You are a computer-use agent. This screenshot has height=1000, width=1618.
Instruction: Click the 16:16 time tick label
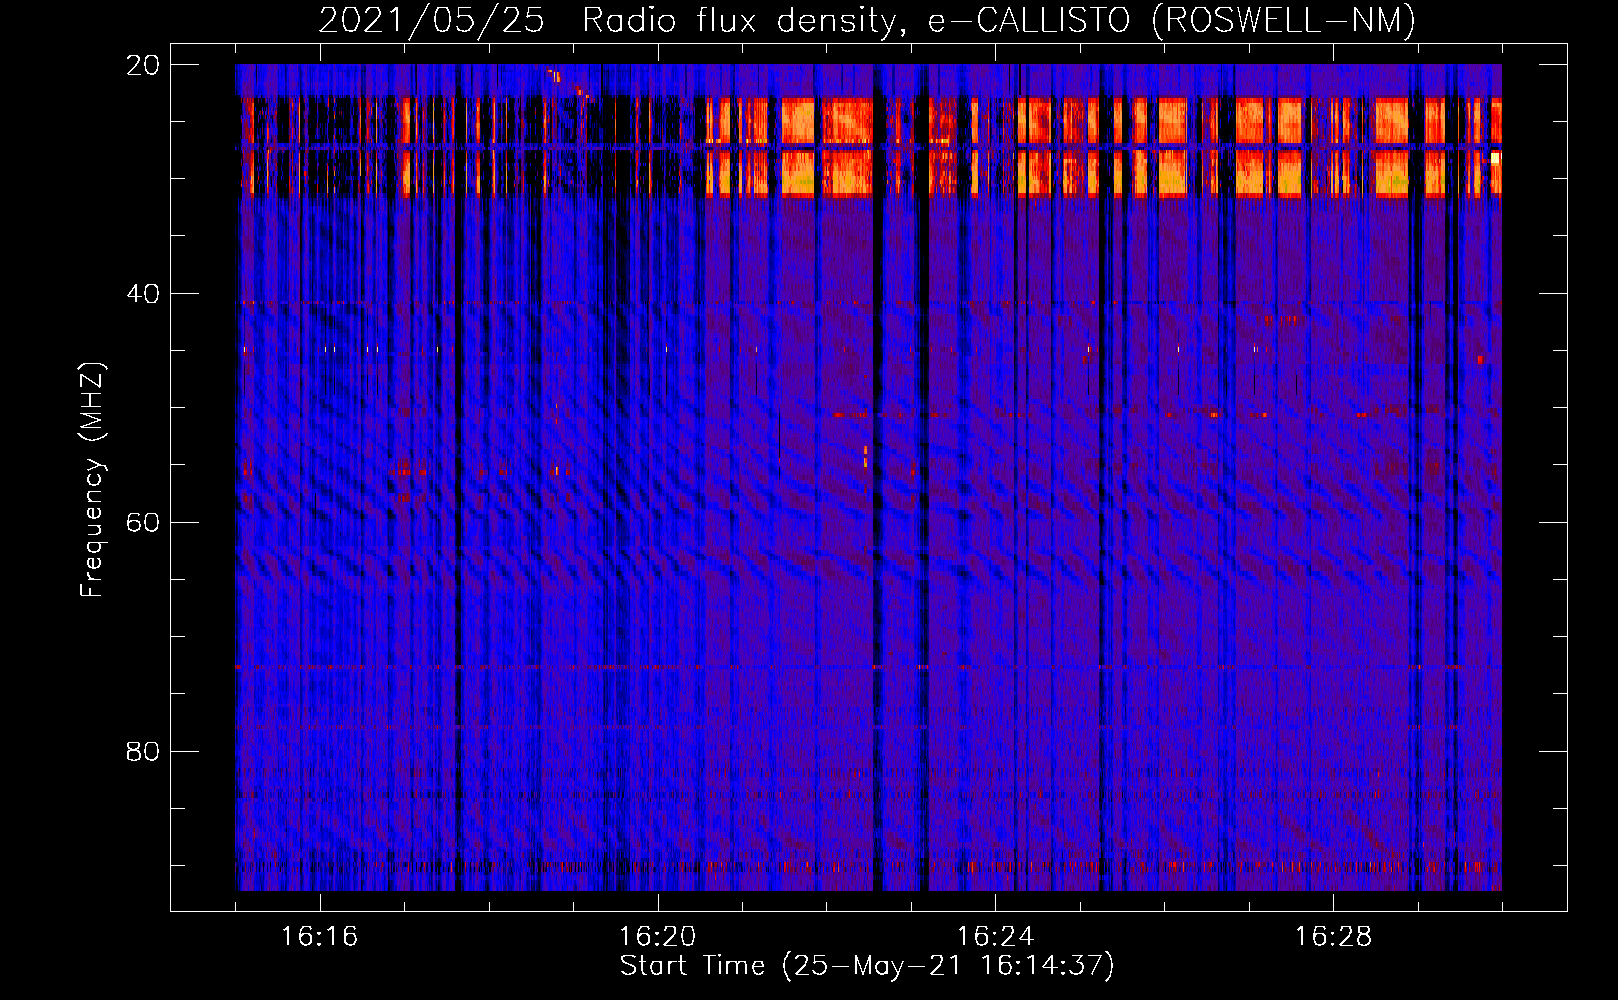point(319,937)
